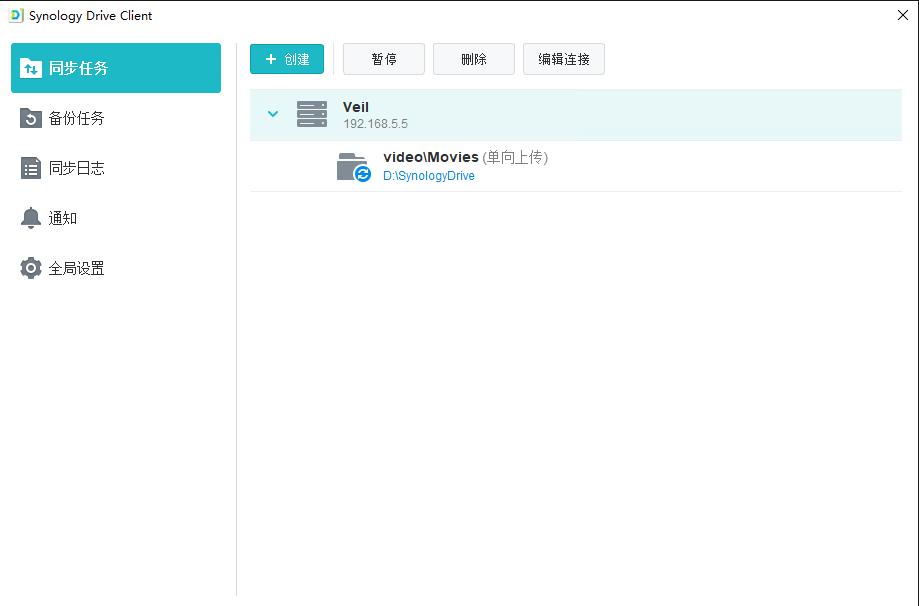Switch to the 全局设置 label
The image size is (919, 606).
(x=77, y=268)
